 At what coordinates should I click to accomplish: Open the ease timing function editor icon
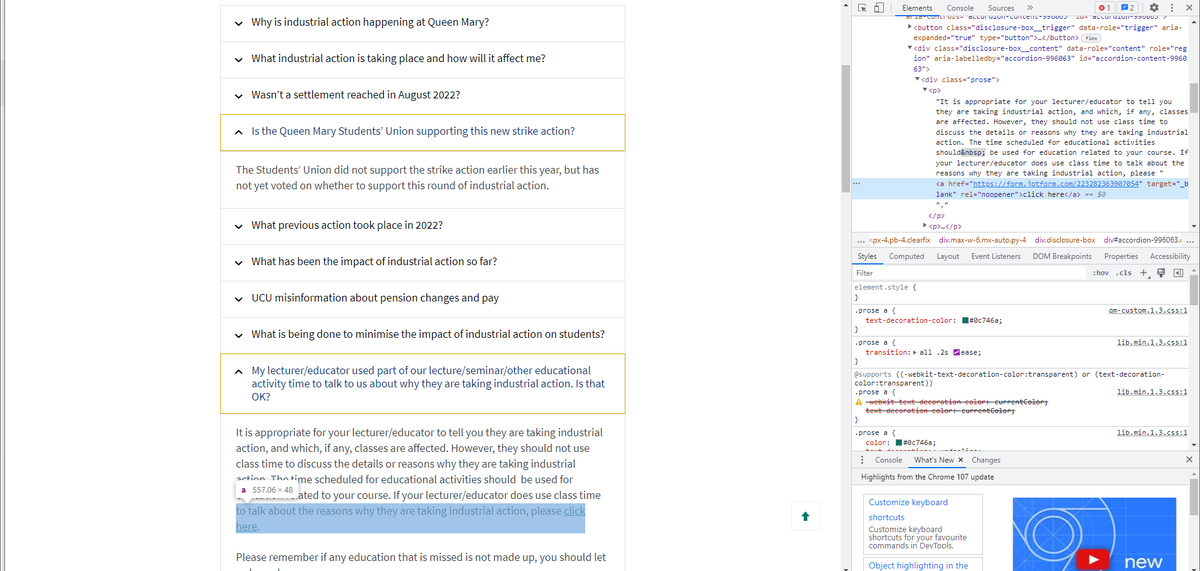pos(959,353)
